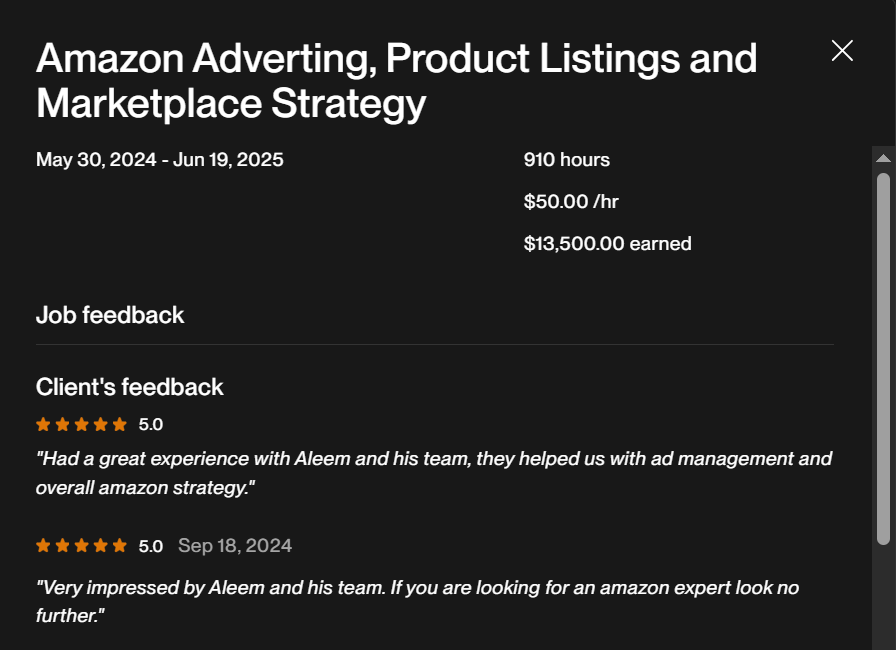Close the job details dialog
The width and height of the screenshot is (896, 650).
click(x=842, y=51)
